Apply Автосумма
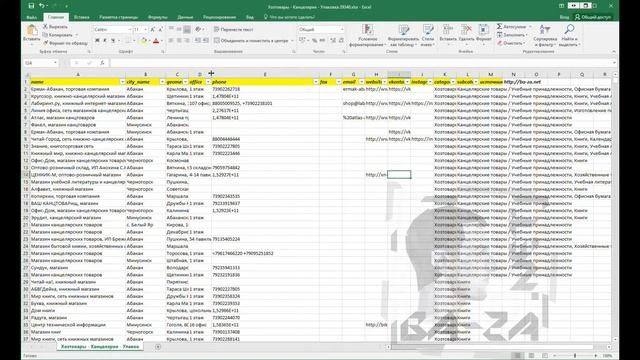The width and height of the screenshot is (640, 360). tap(512, 27)
